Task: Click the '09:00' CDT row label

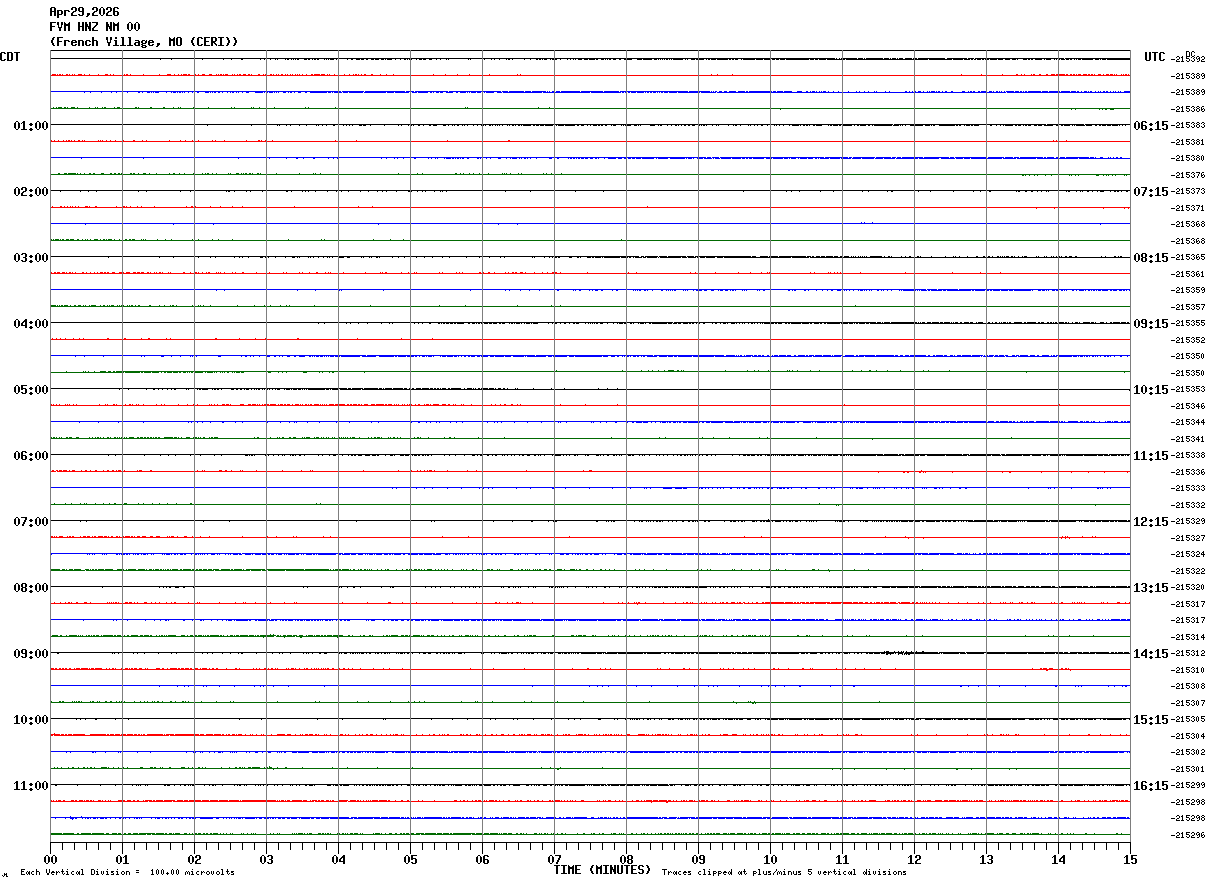Action: [30, 654]
